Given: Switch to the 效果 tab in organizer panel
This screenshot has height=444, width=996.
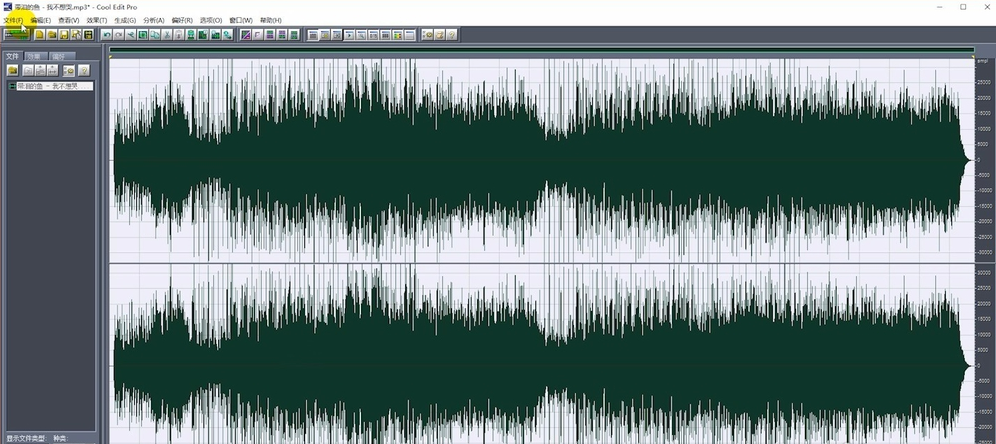Looking at the screenshot, I should [x=36, y=57].
